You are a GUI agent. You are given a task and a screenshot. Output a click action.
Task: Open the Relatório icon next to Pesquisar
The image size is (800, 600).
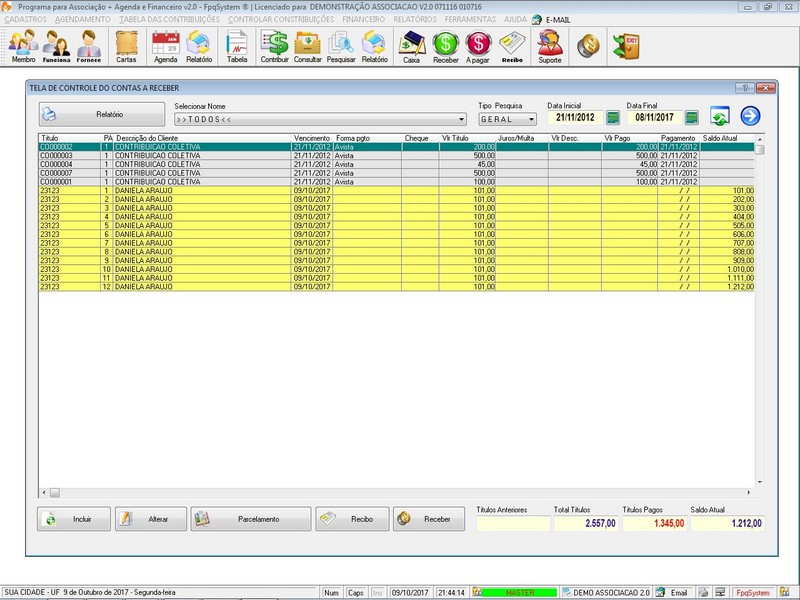click(374, 46)
